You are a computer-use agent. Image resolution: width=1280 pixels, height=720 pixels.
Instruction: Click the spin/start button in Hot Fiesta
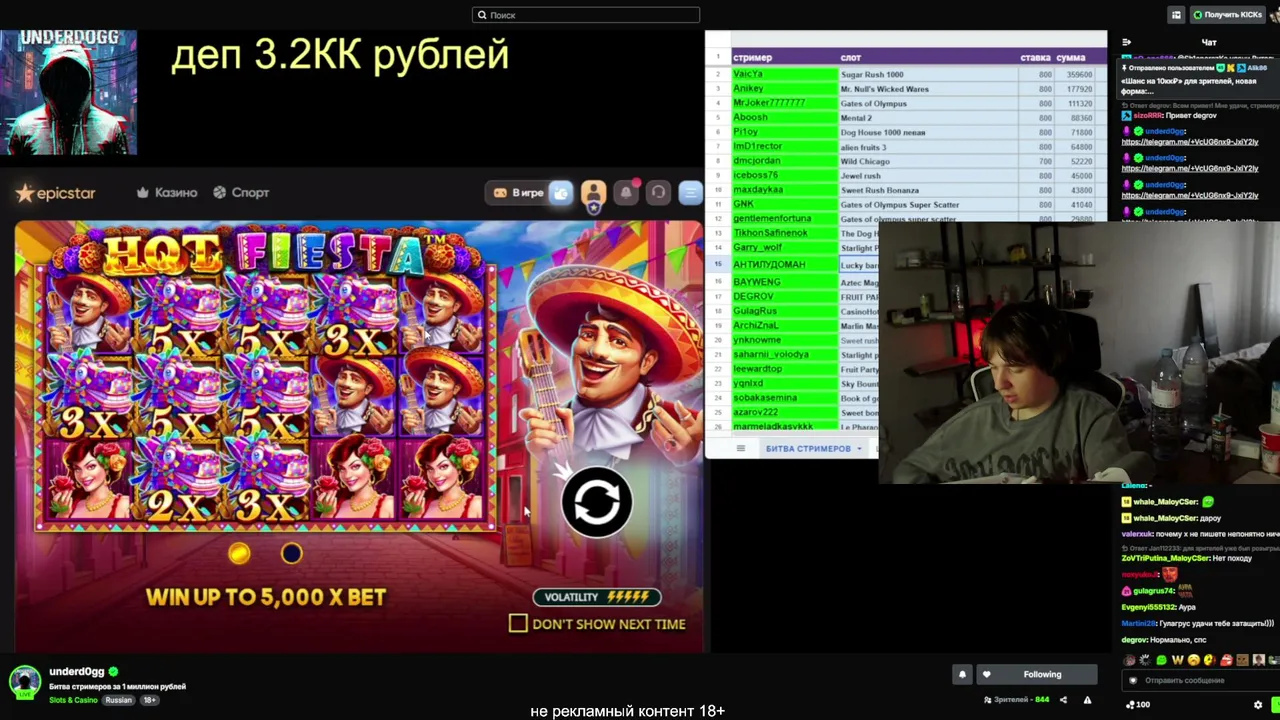(597, 502)
